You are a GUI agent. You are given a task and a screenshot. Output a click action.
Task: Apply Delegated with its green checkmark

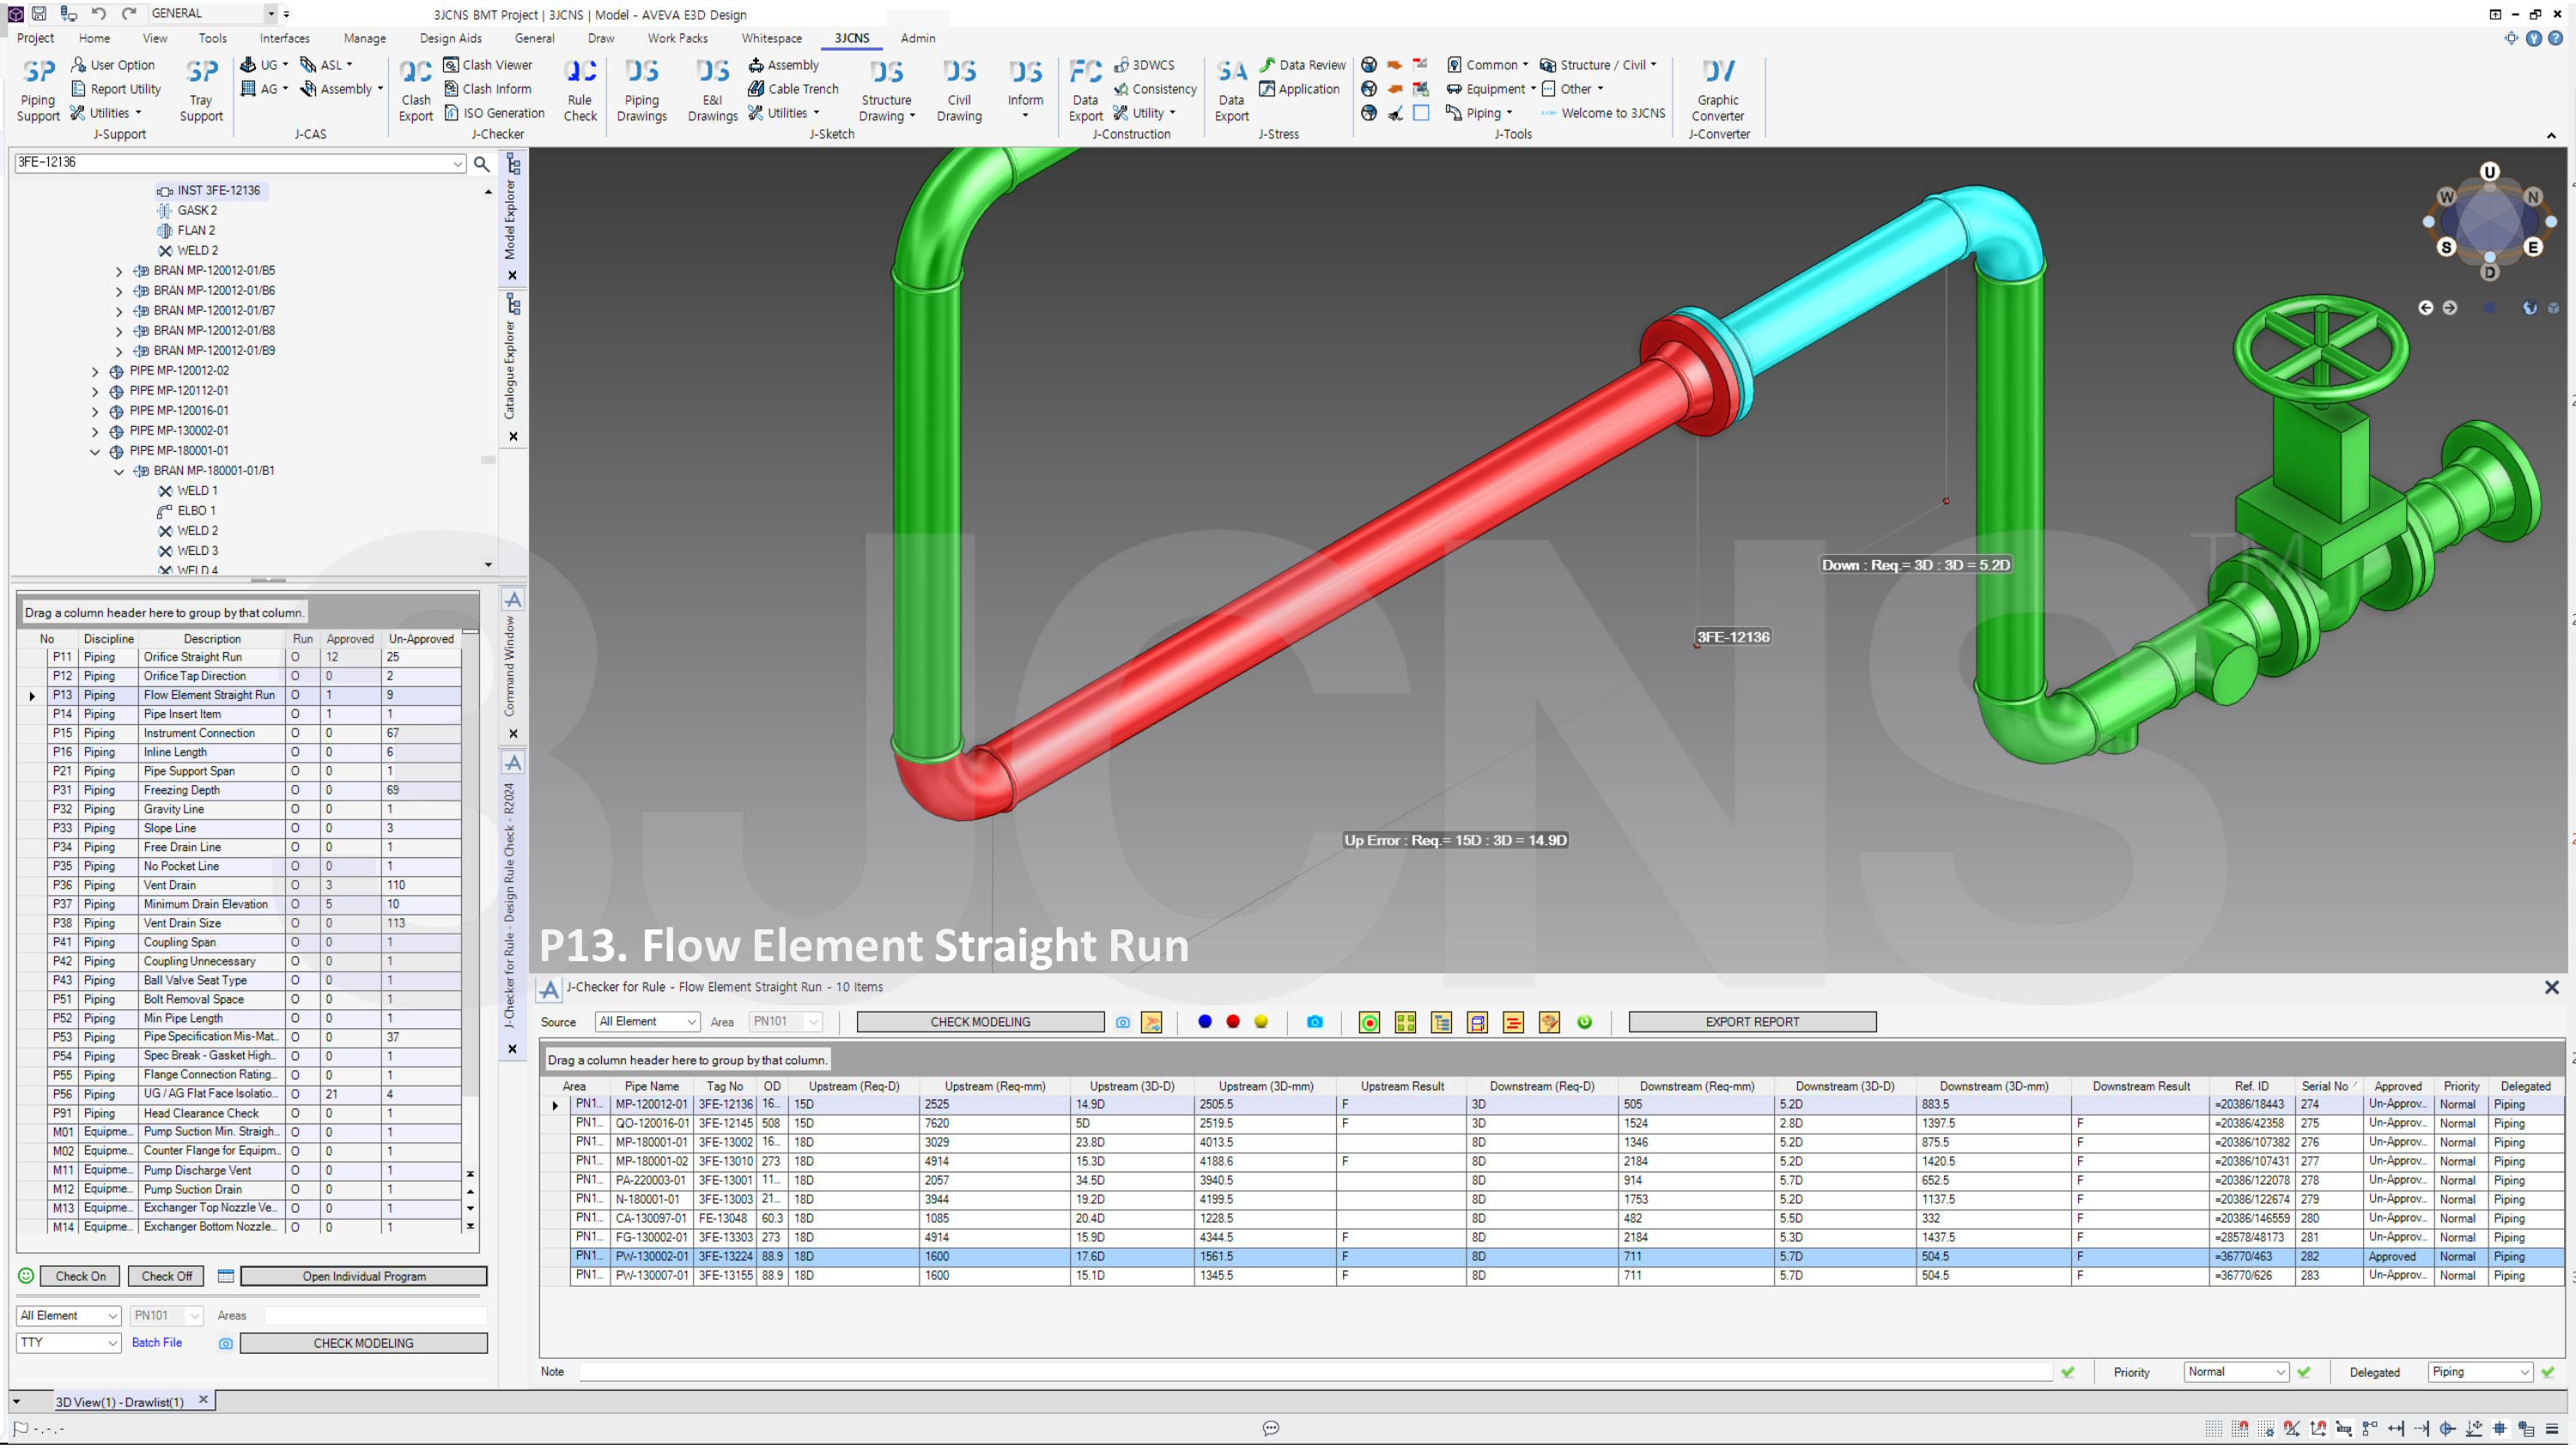[x=2548, y=1373]
